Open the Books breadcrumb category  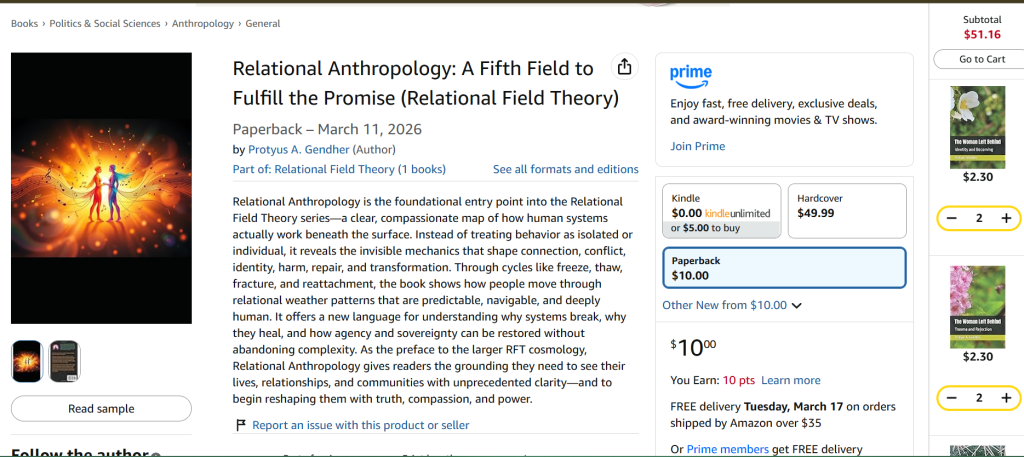pos(24,24)
